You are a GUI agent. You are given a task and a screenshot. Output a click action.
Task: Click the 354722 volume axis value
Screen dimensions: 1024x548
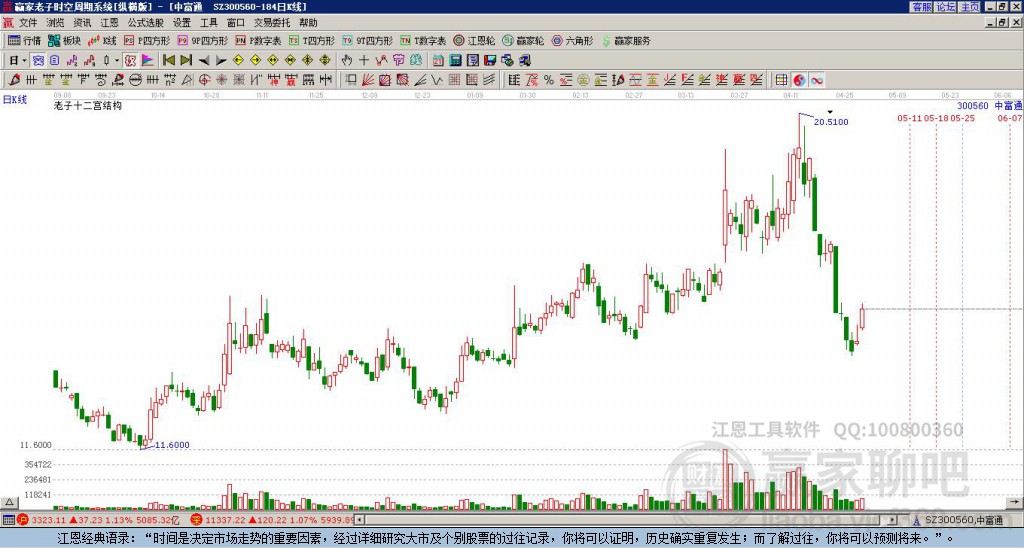[x=38, y=464]
